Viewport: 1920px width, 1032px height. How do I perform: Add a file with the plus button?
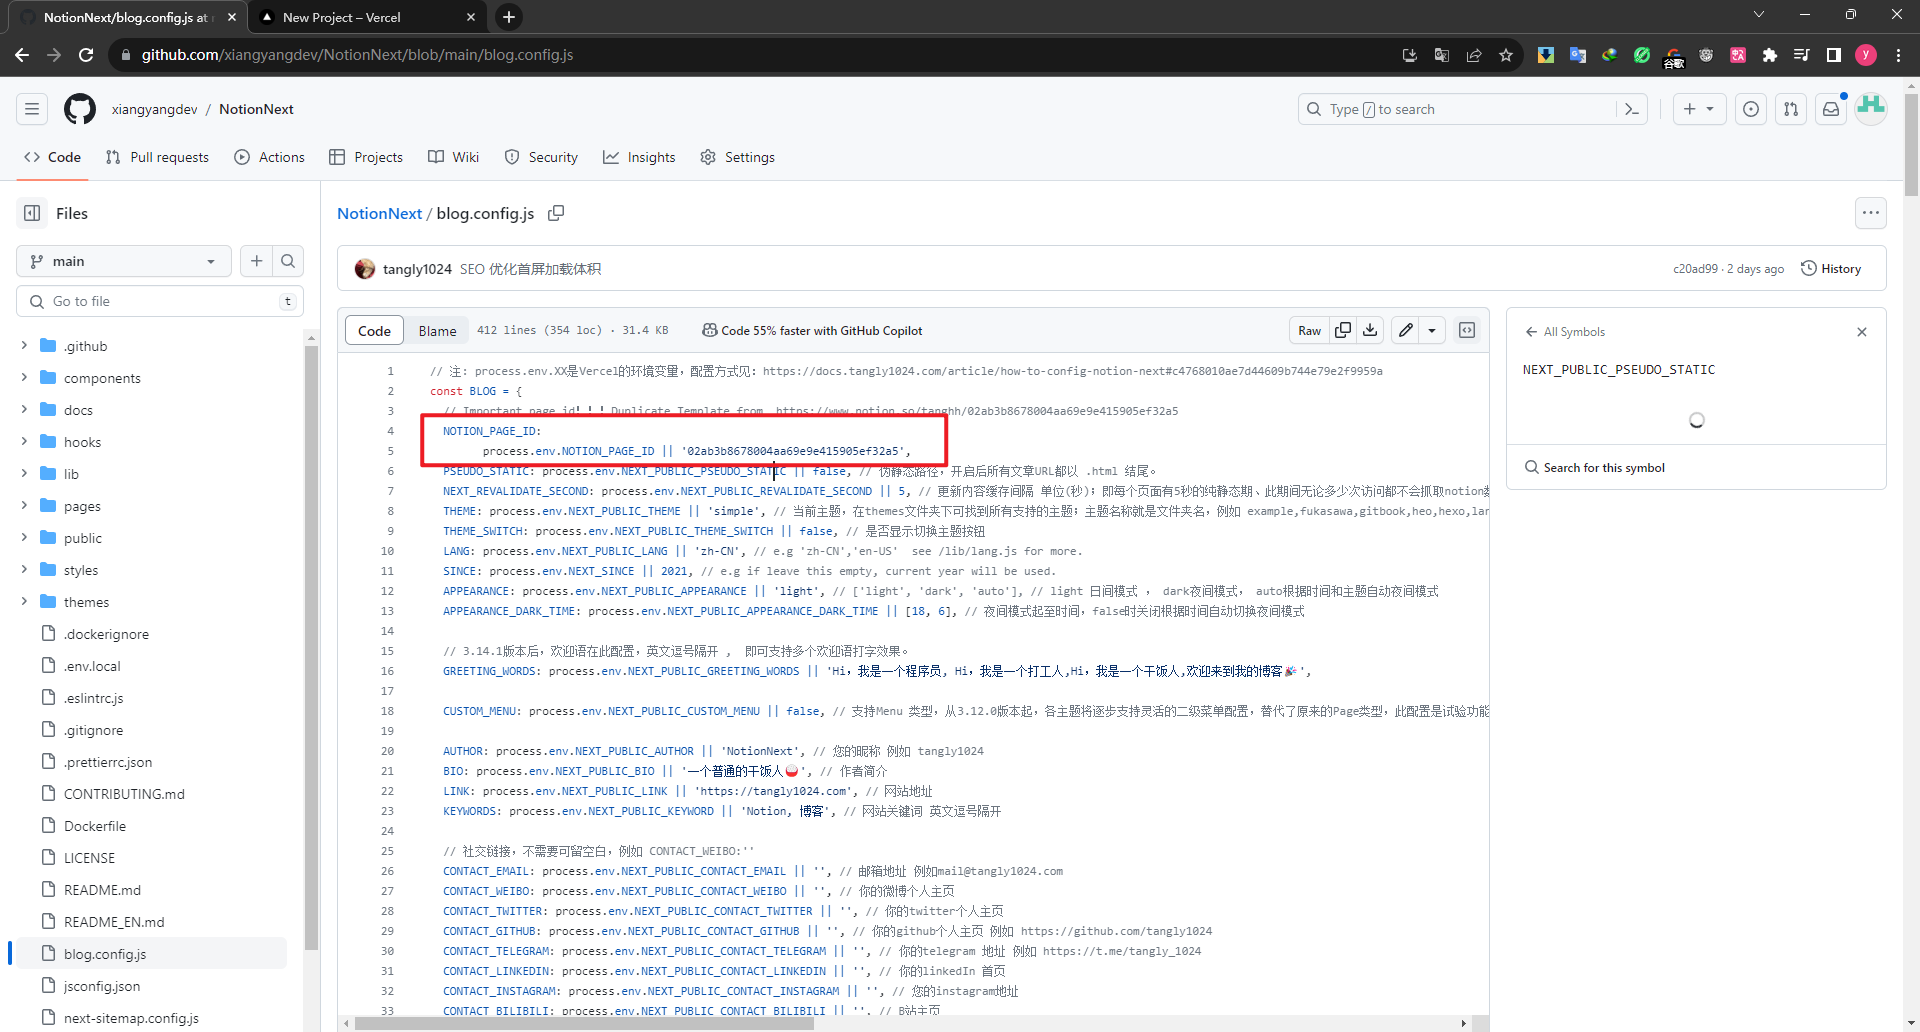coord(257,261)
